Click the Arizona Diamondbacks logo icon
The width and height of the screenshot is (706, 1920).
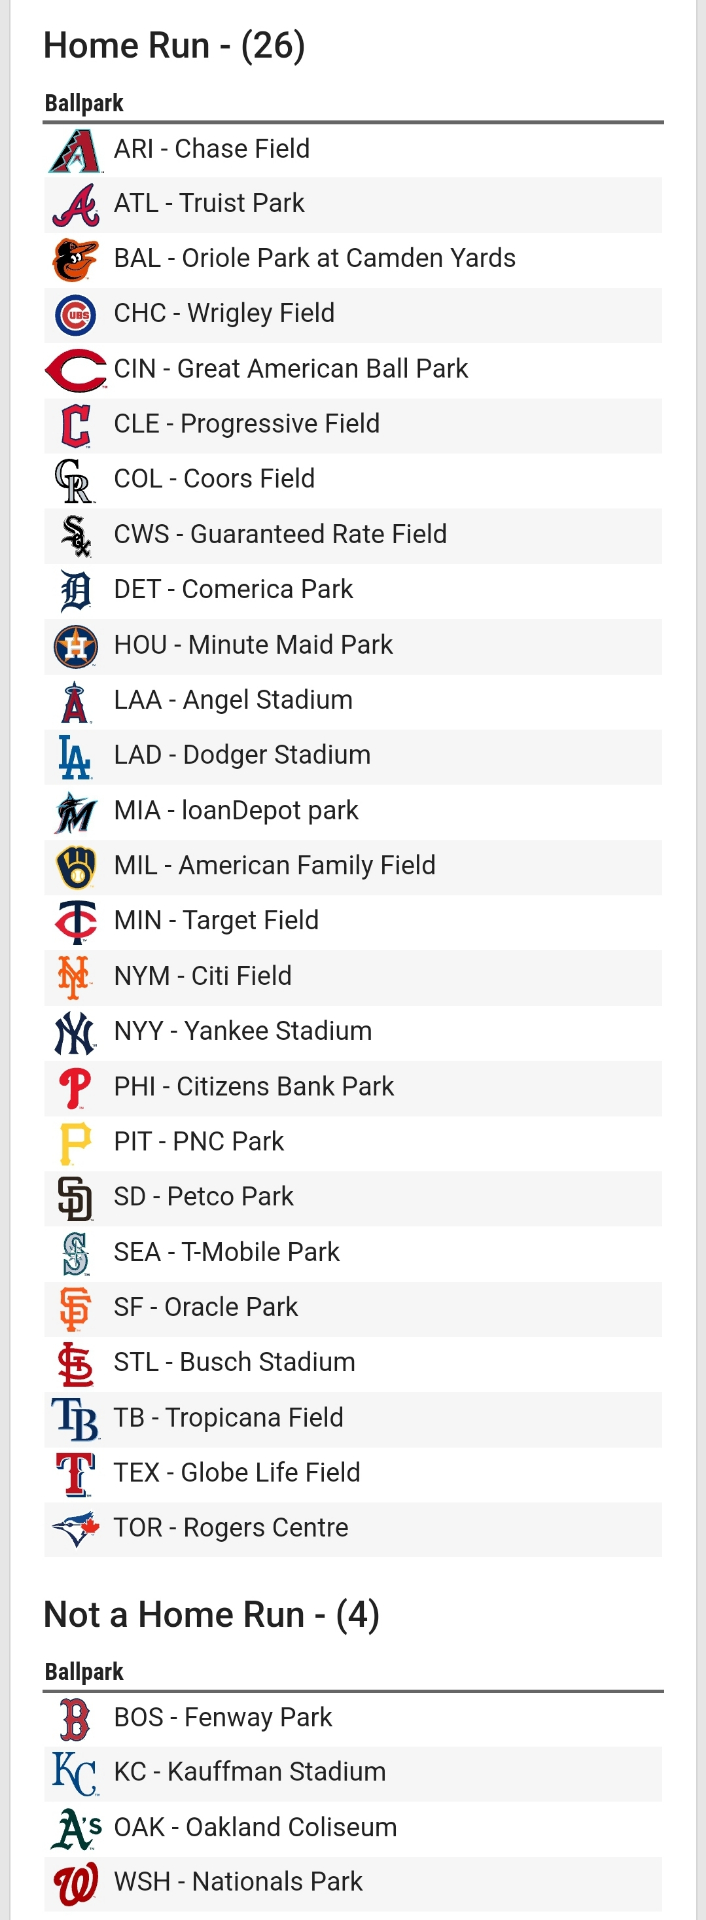click(x=75, y=150)
